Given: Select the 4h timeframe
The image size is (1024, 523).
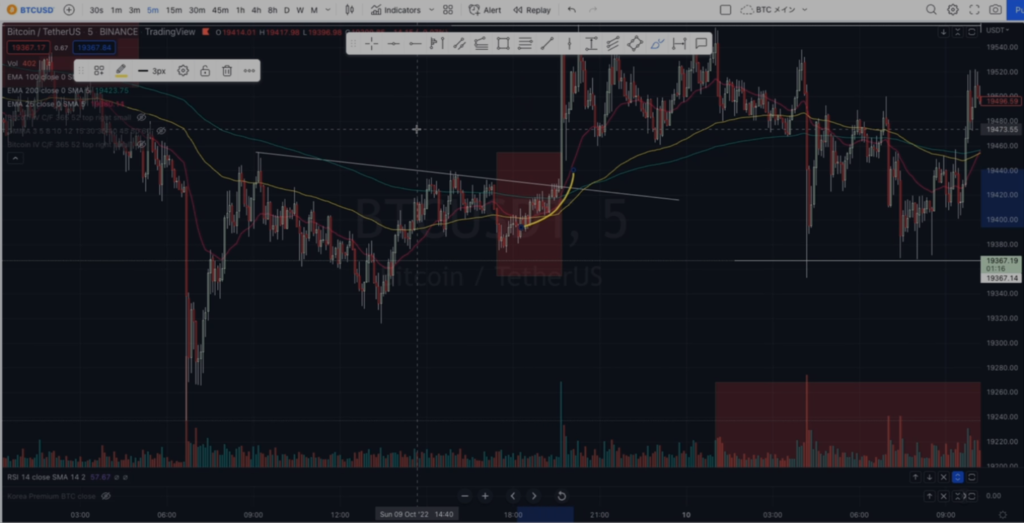Looking at the screenshot, I should coord(256,10).
